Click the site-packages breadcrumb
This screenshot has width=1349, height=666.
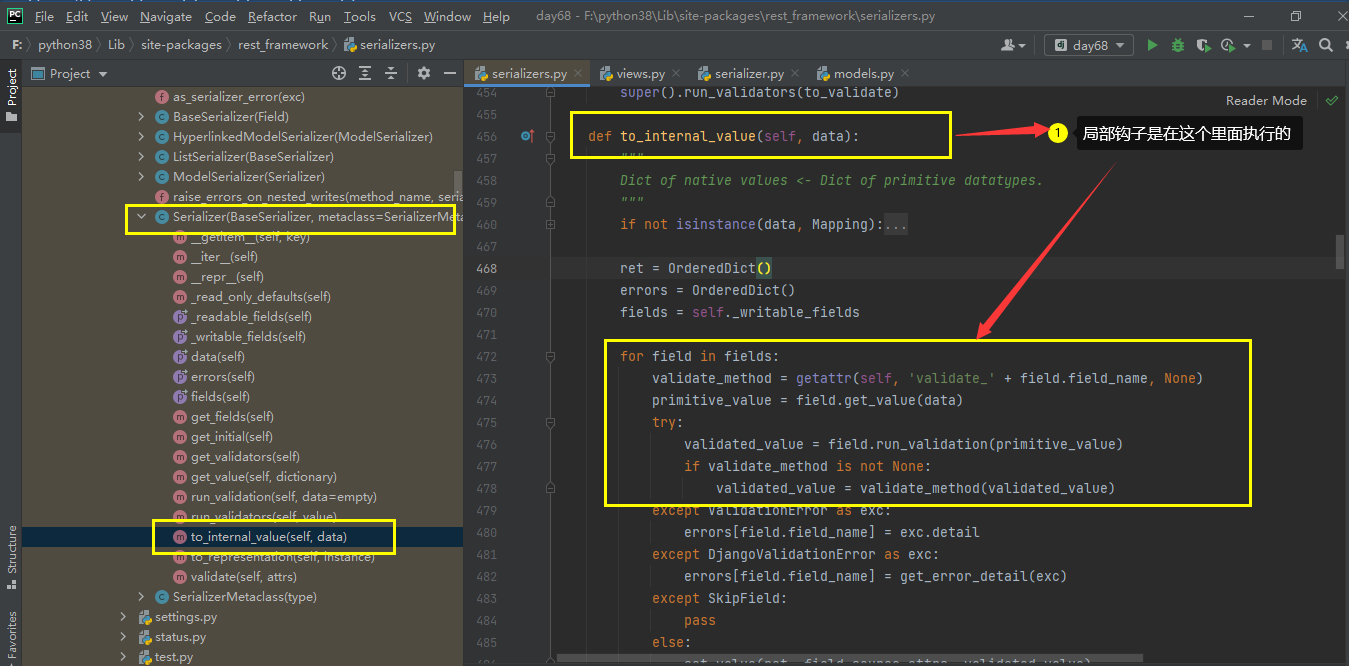click(x=181, y=45)
